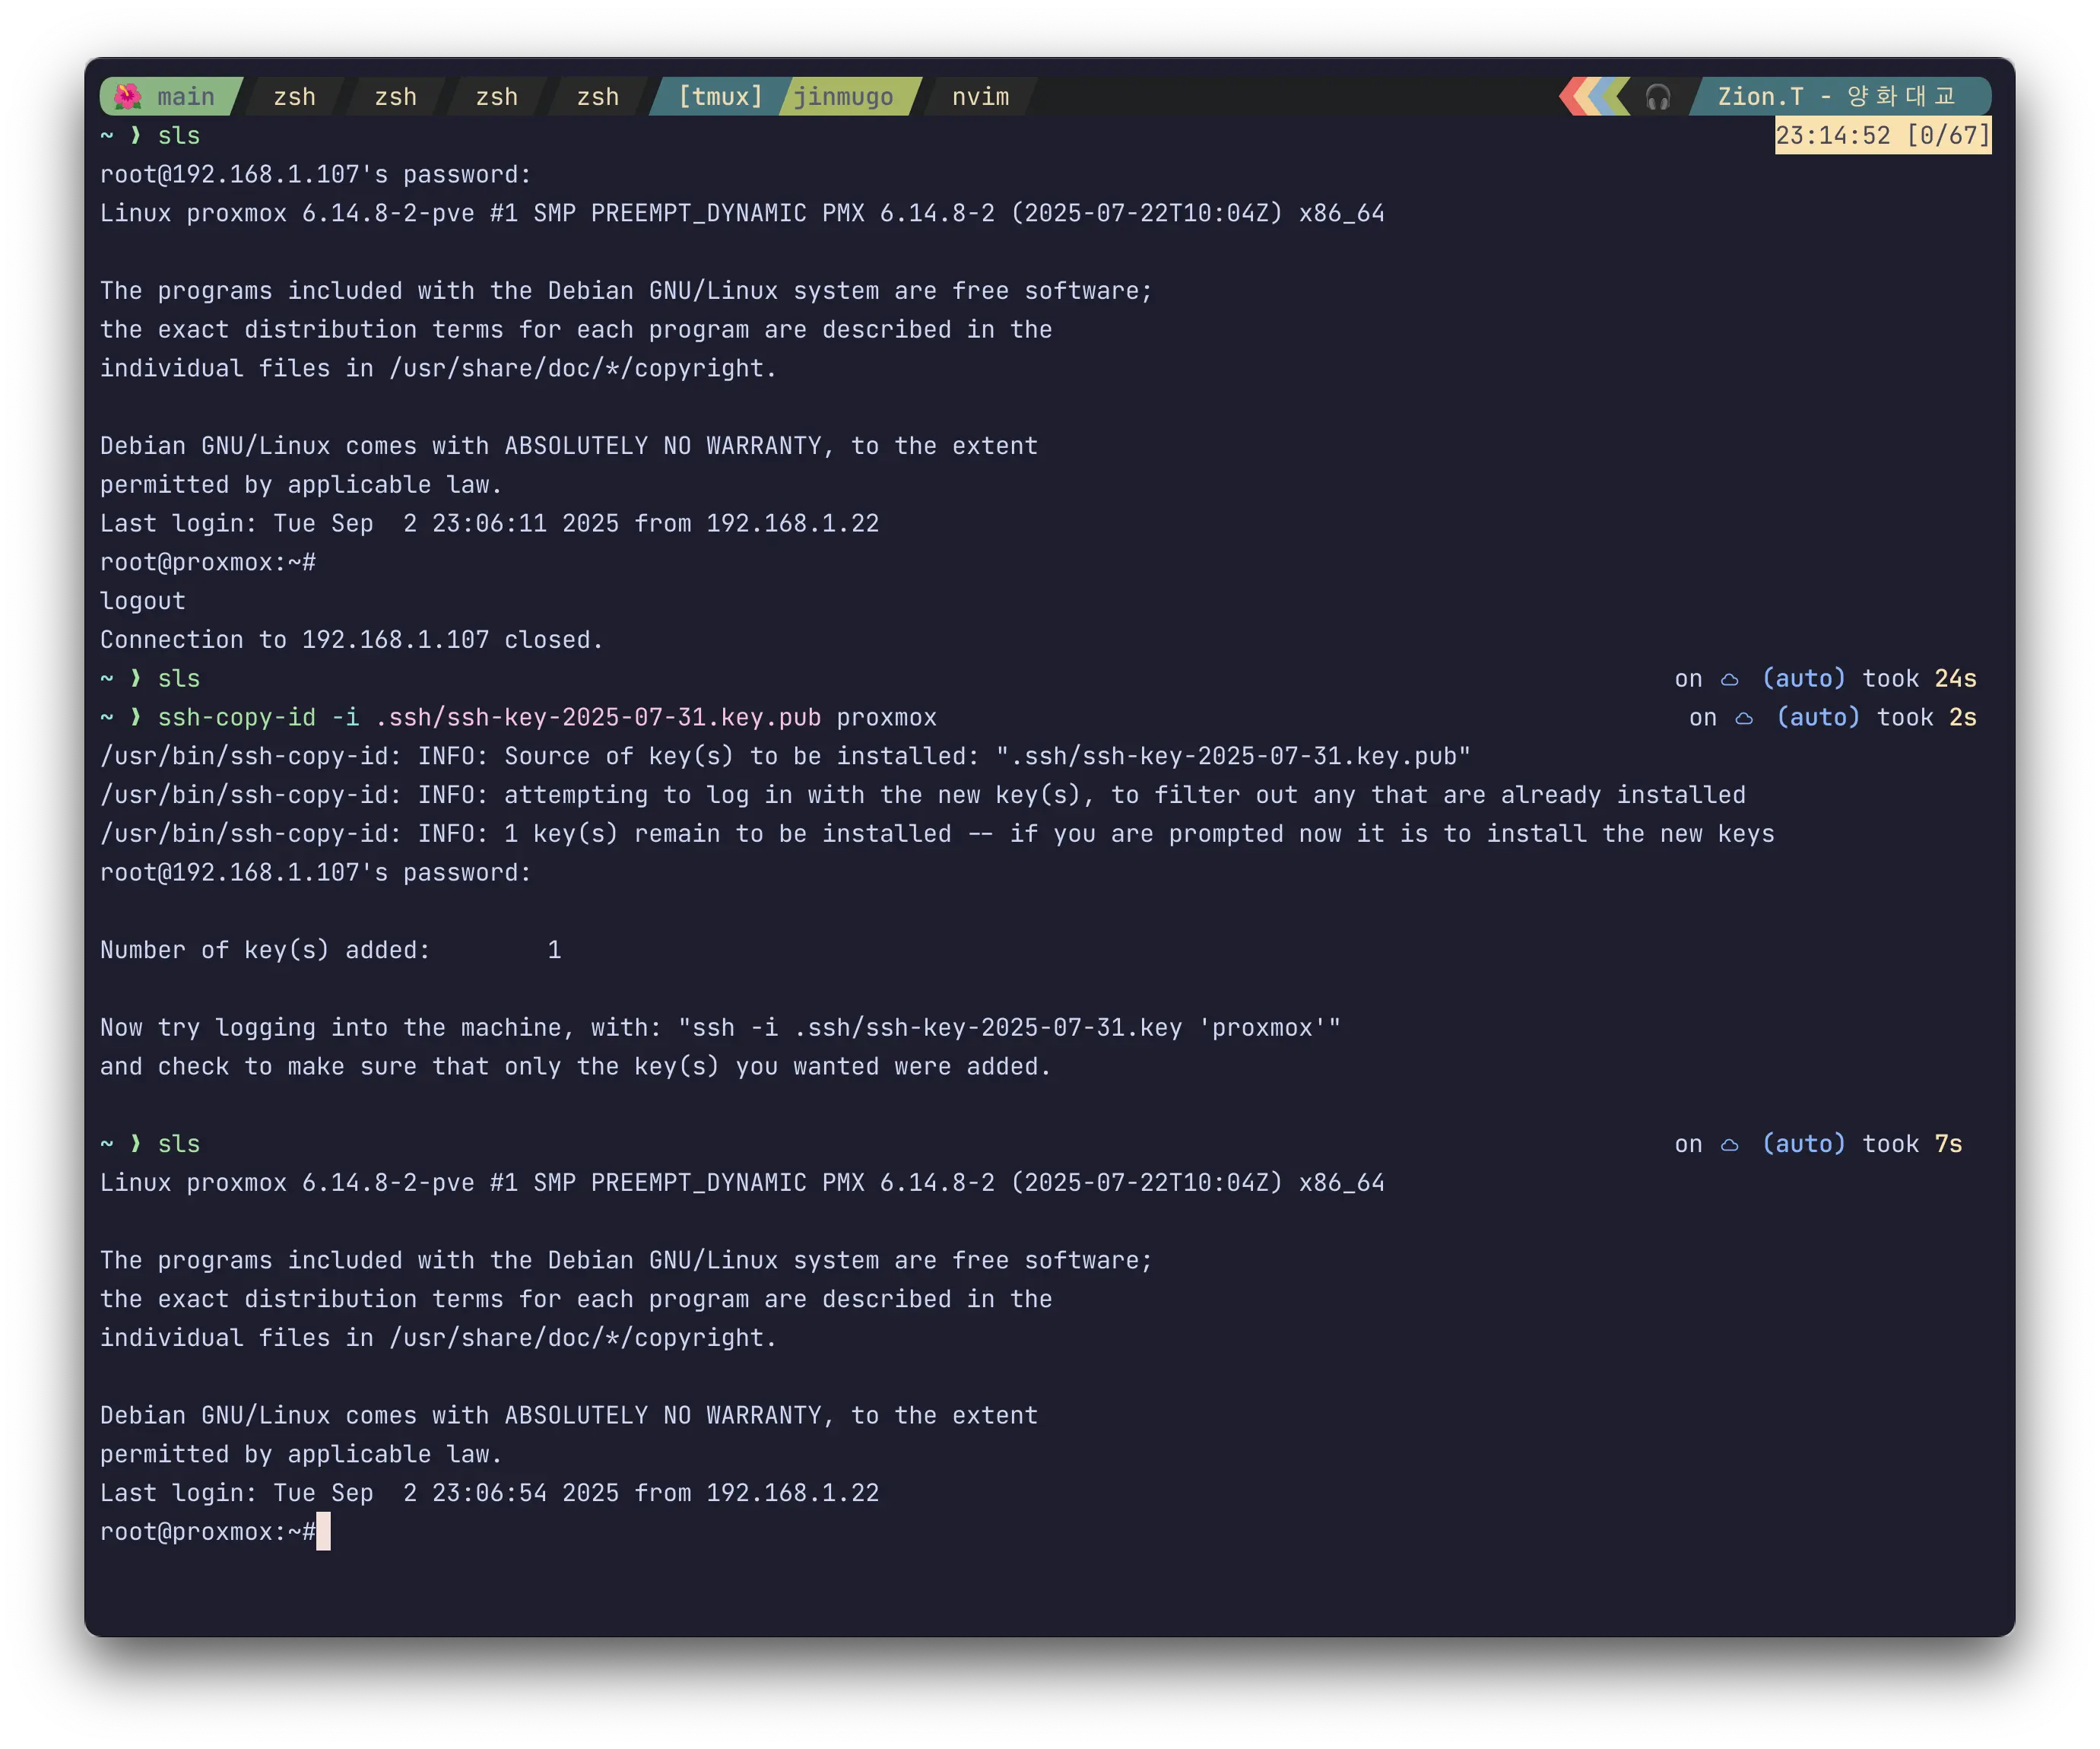Click the 23:14:52 [0/67] copy-mode indicator

[1882, 136]
